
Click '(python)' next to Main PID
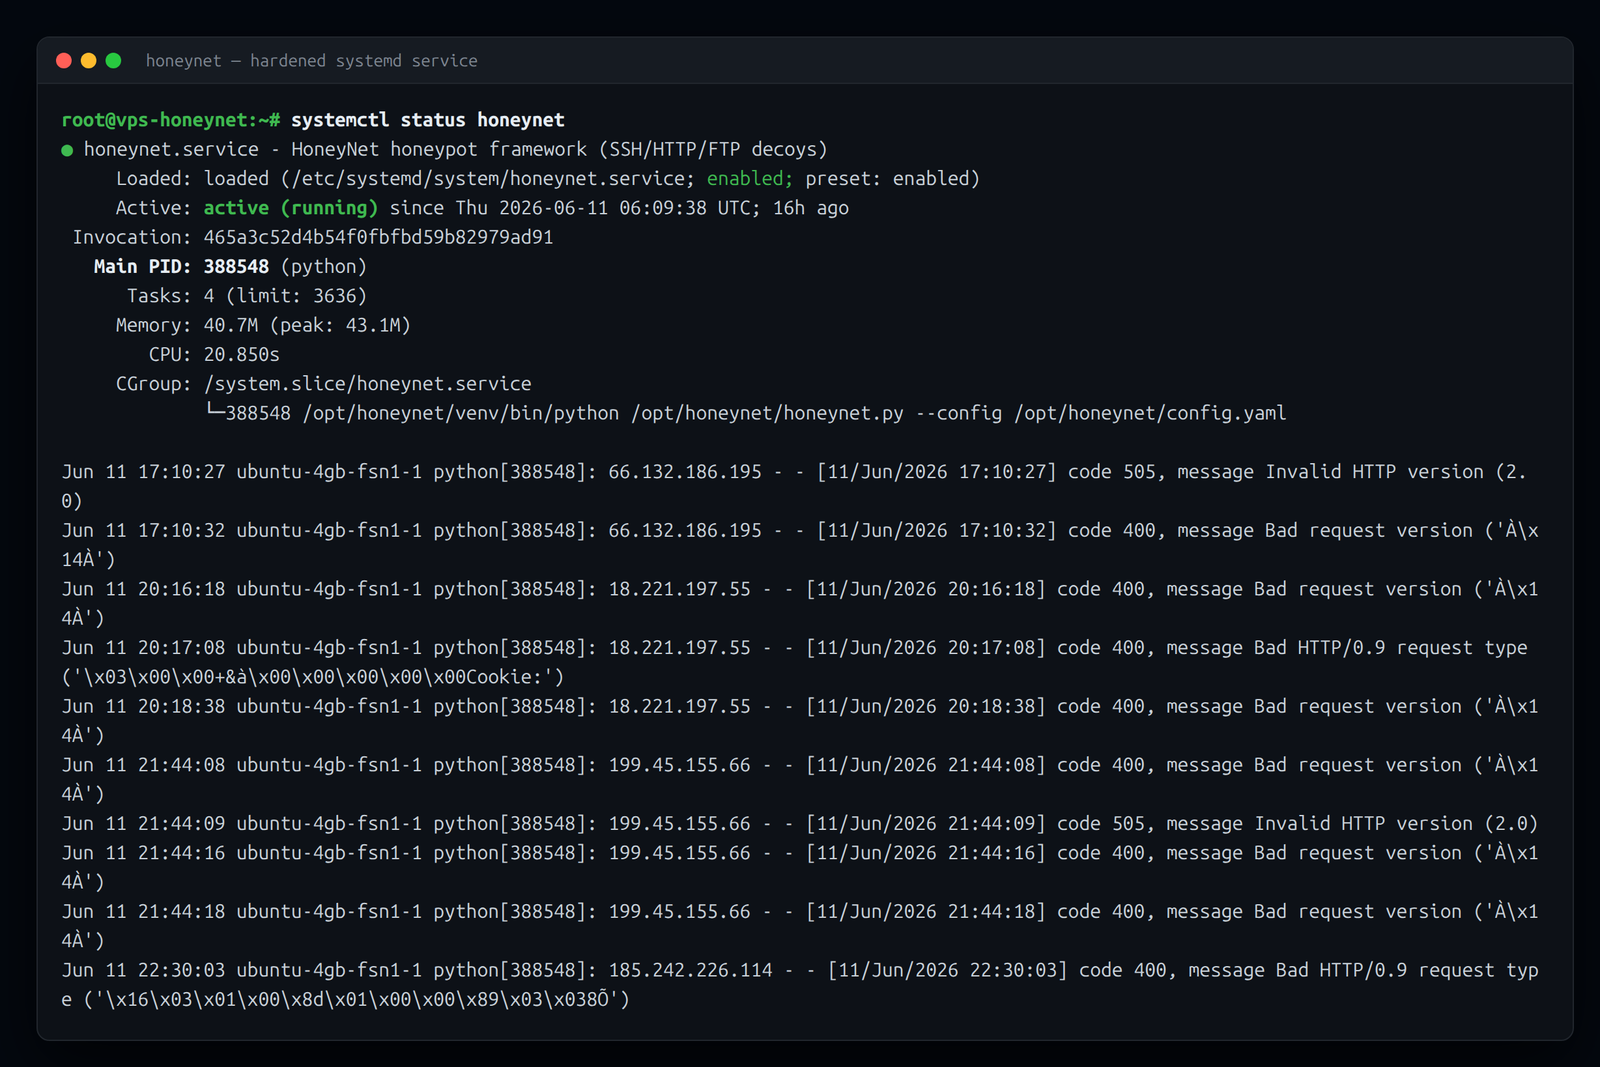coord(324,267)
